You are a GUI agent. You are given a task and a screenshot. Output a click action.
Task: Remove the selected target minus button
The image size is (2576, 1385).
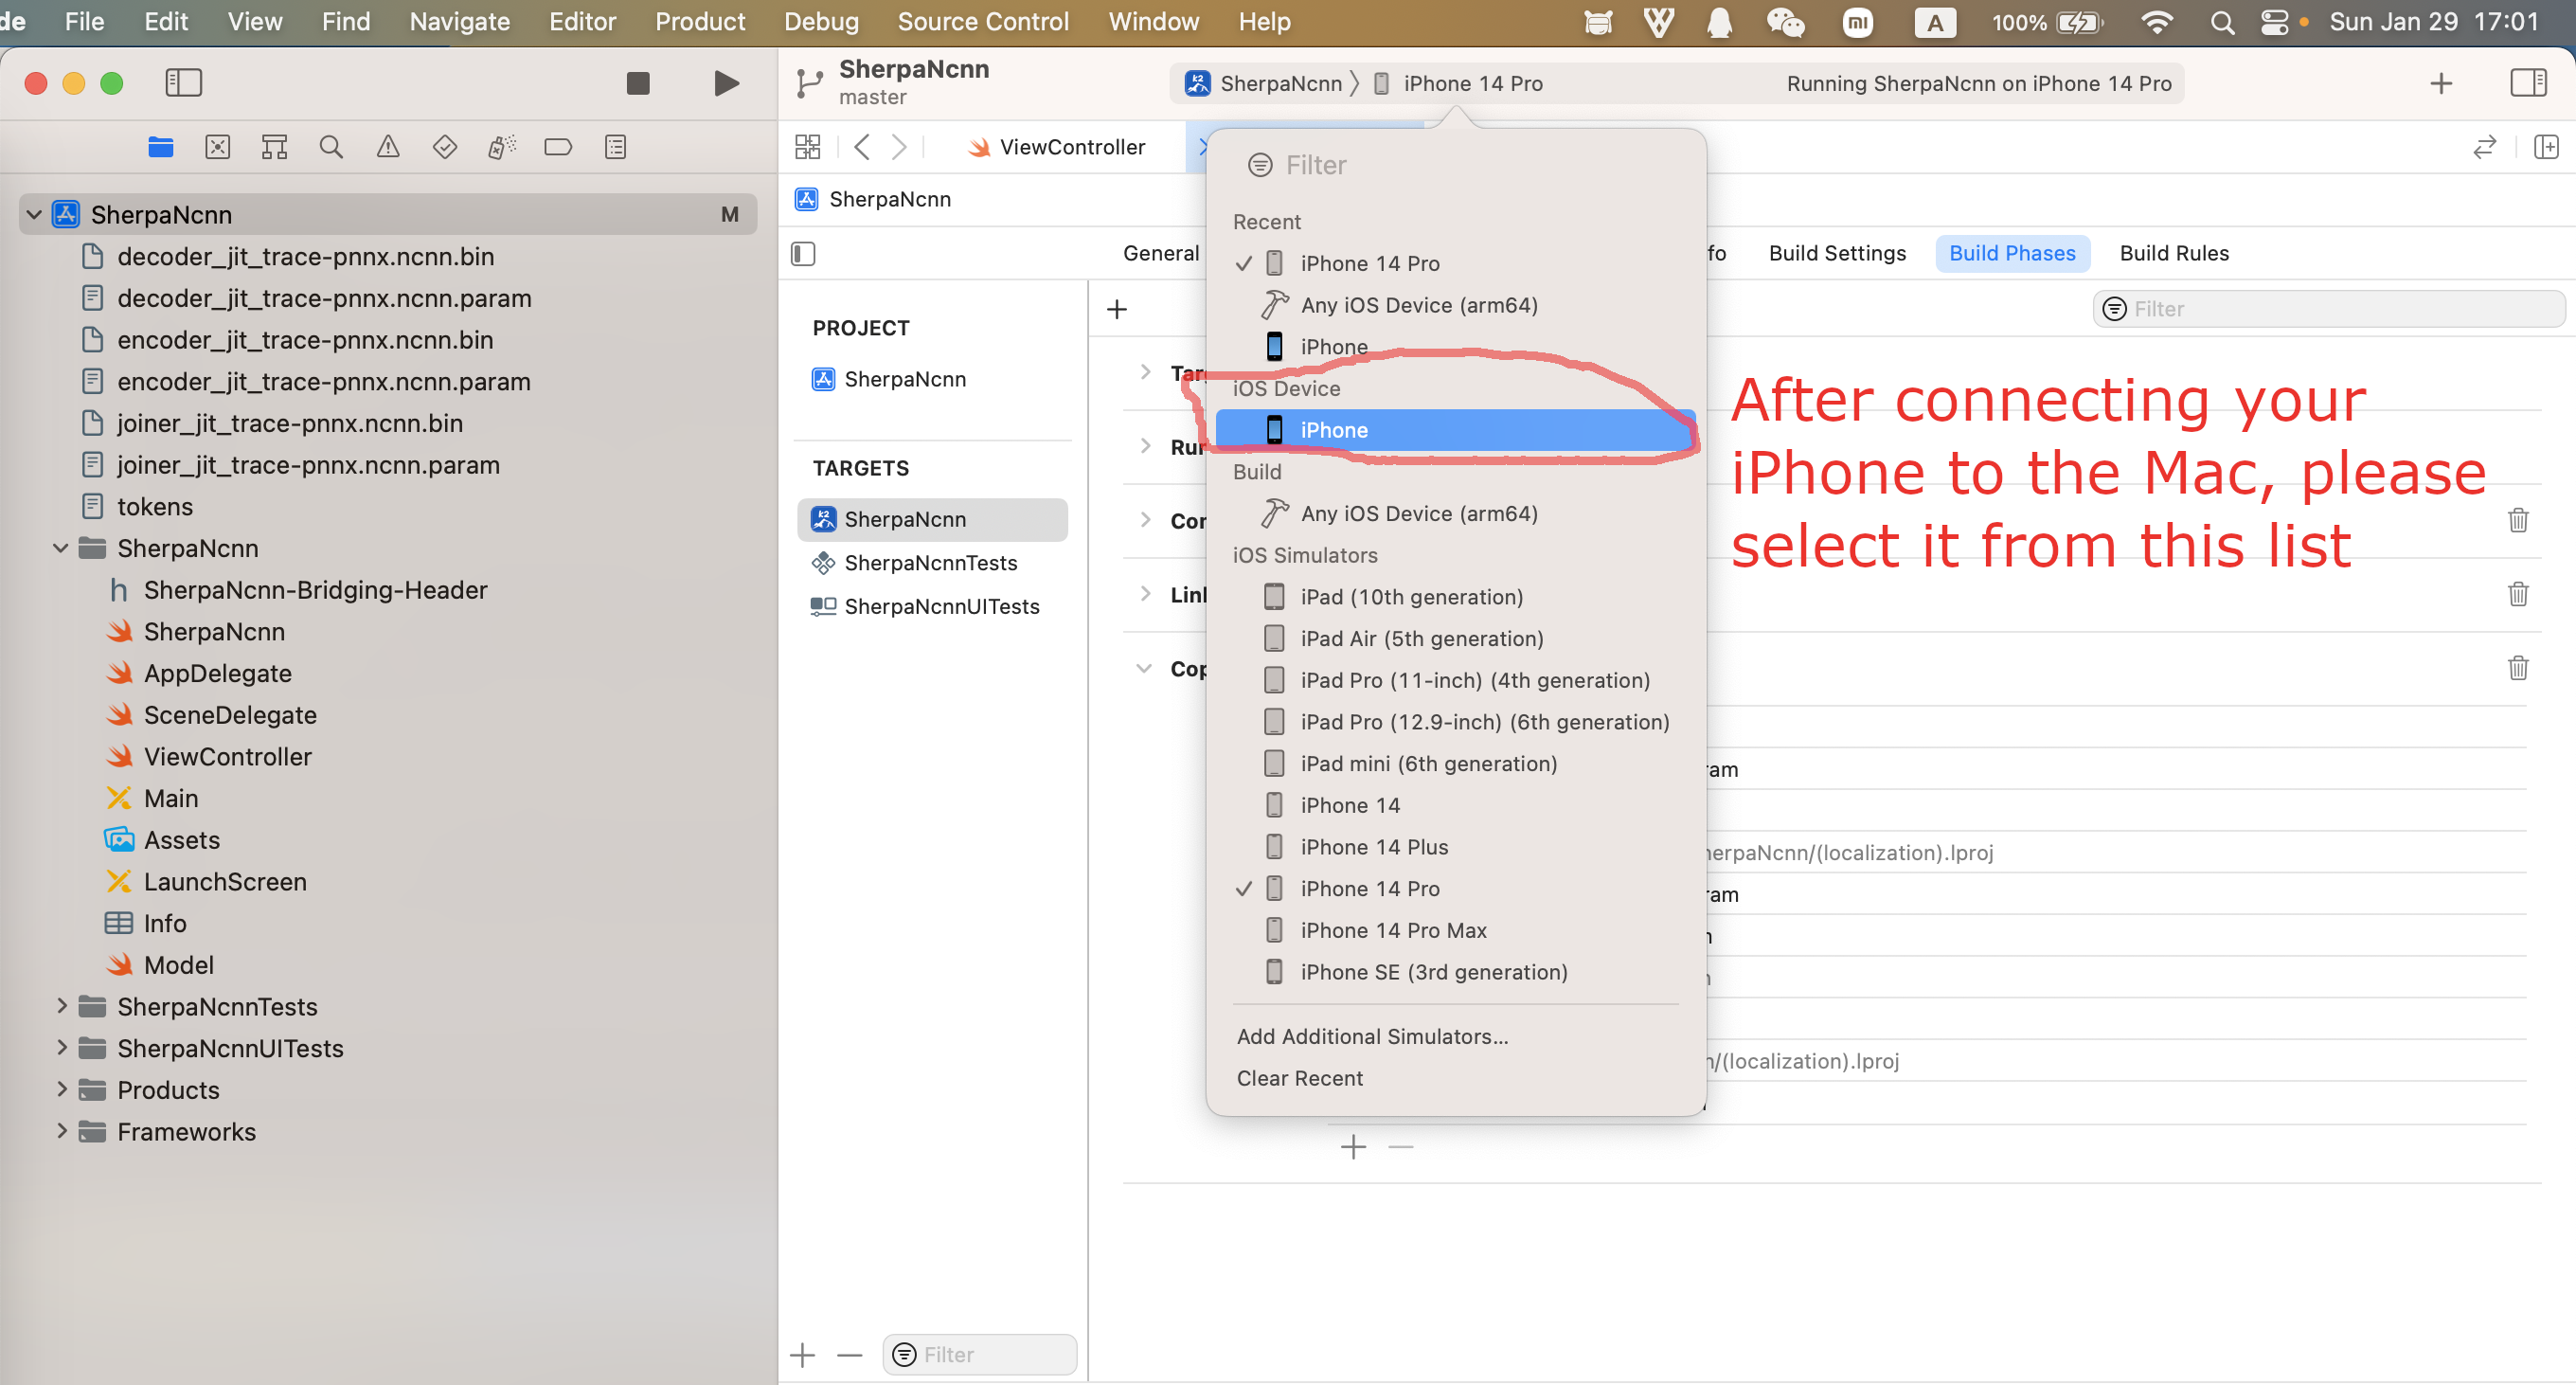pos(850,1355)
